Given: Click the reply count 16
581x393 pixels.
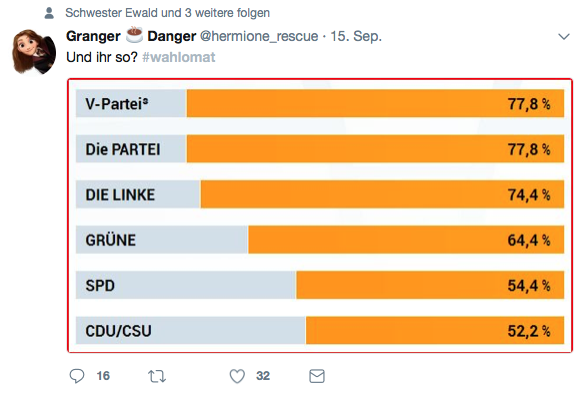Looking at the screenshot, I should (x=103, y=376).
